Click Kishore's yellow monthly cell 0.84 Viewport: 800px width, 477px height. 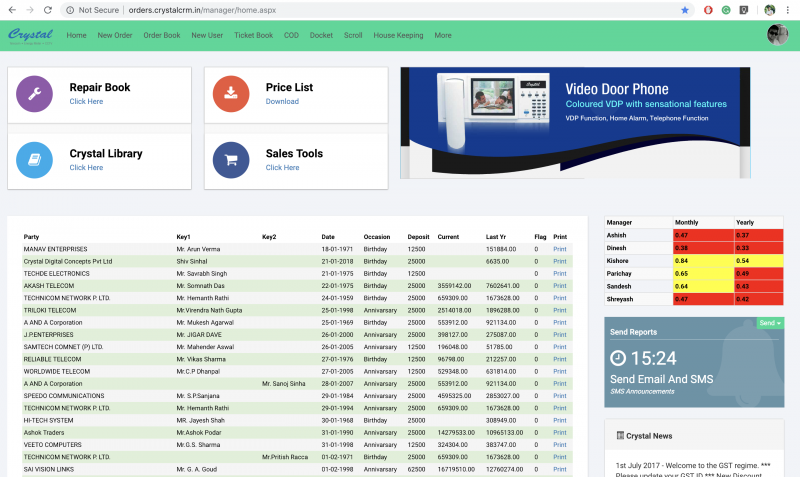(703, 261)
